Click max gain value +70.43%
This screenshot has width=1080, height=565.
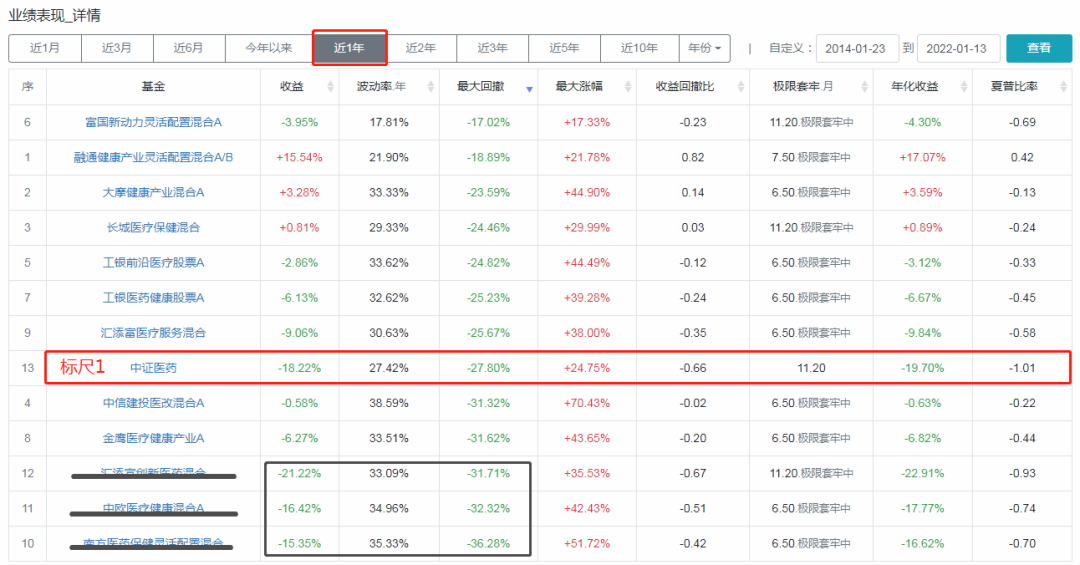(587, 403)
